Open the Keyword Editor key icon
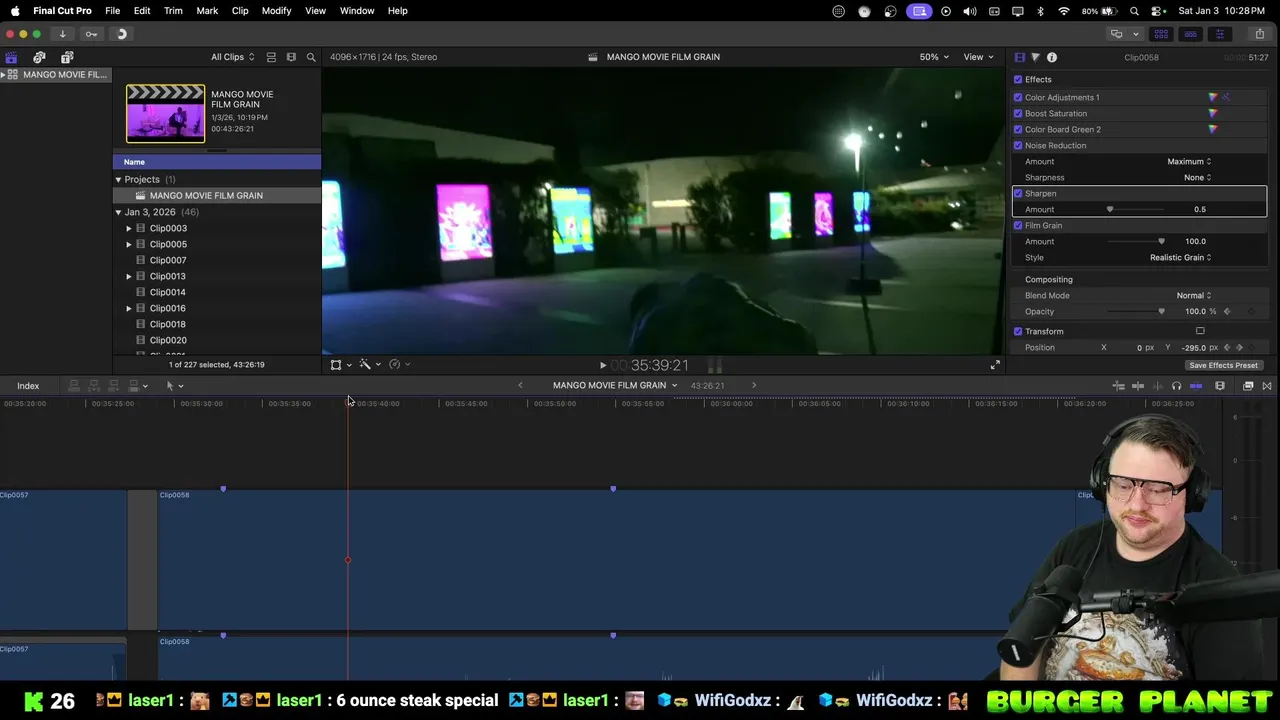1280x720 pixels. [91, 34]
